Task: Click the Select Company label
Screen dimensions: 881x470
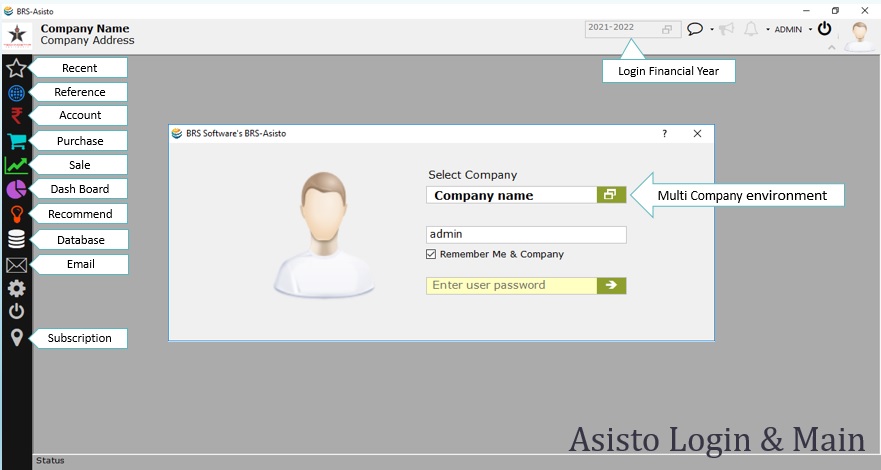Action: pyautogui.click(x=473, y=175)
